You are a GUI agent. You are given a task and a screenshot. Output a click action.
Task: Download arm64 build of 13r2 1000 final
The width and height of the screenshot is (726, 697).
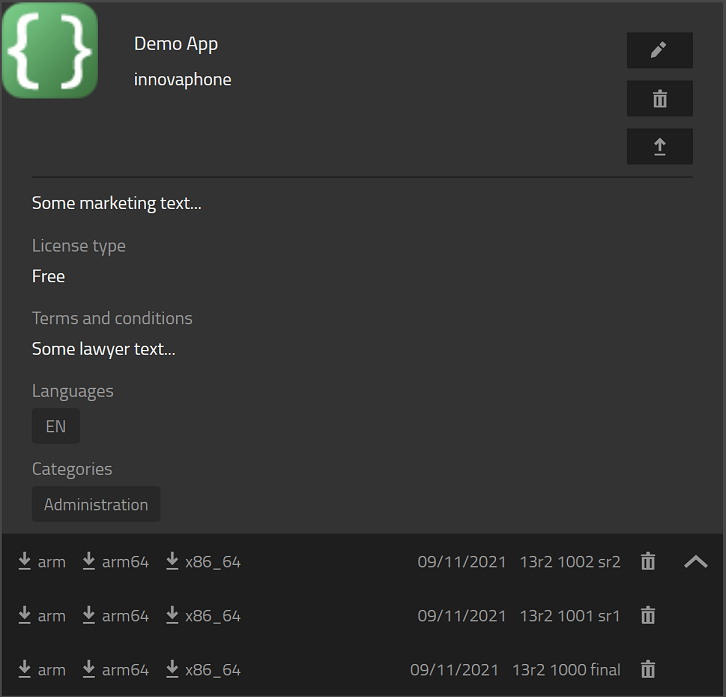click(x=115, y=670)
